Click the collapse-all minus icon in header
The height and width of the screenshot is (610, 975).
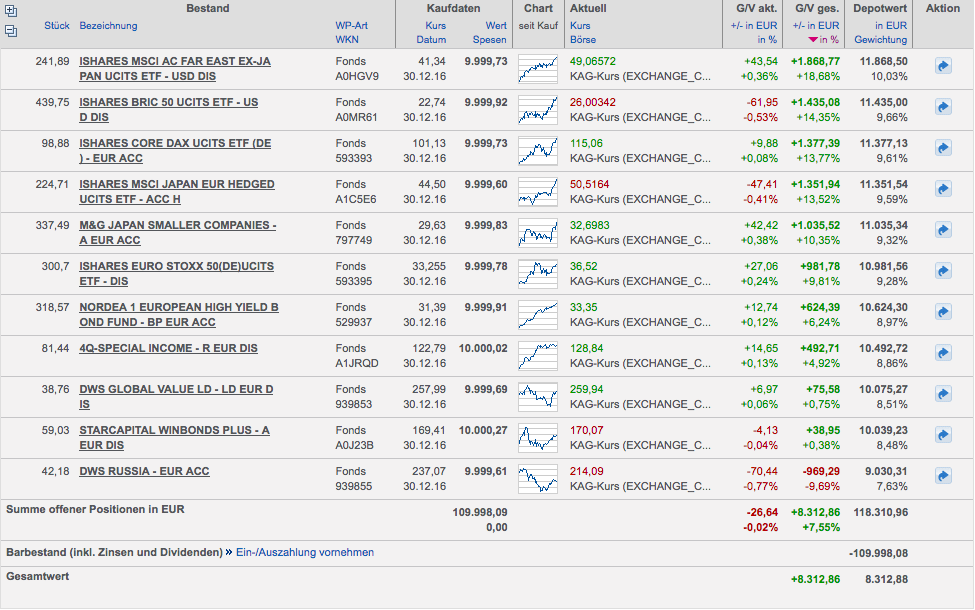click(x=11, y=30)
